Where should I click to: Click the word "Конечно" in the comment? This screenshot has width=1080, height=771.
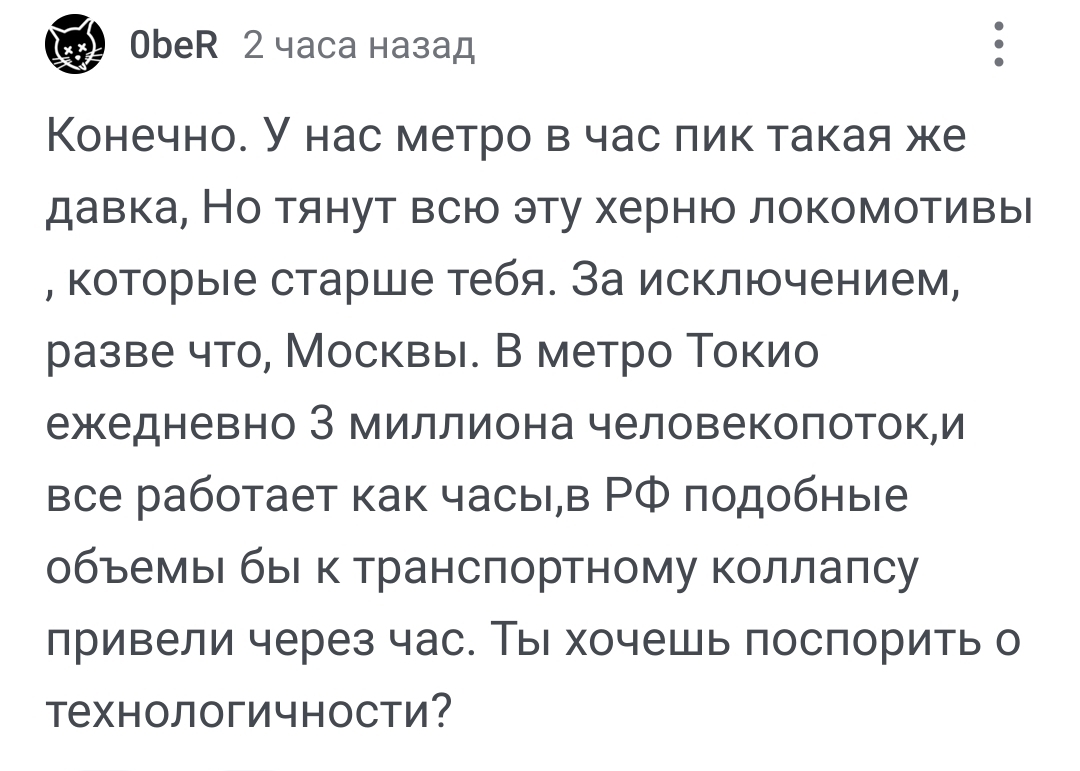click(x=142, y=138)
